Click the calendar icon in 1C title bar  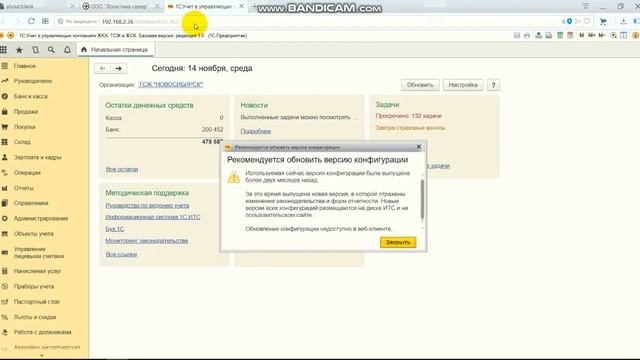(x=570, y=36)
